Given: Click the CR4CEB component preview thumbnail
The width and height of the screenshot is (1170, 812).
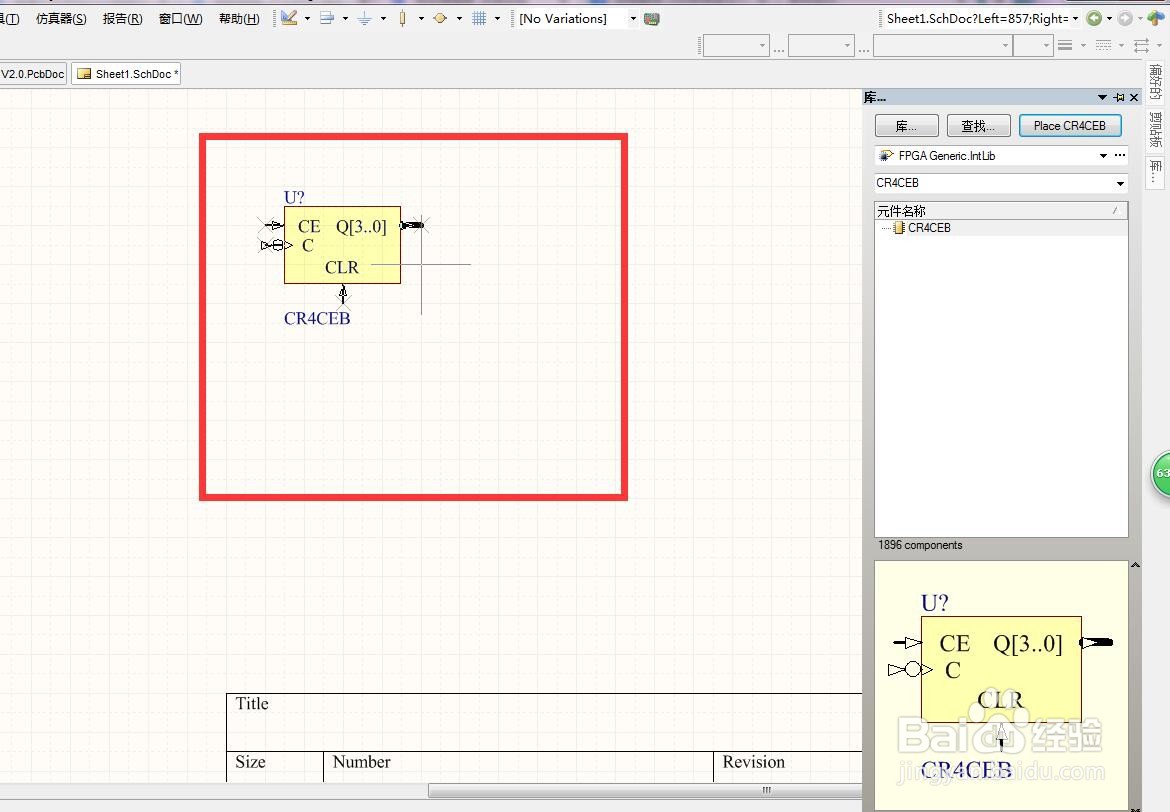Looking at the screenshot, I should (1001, 685).
